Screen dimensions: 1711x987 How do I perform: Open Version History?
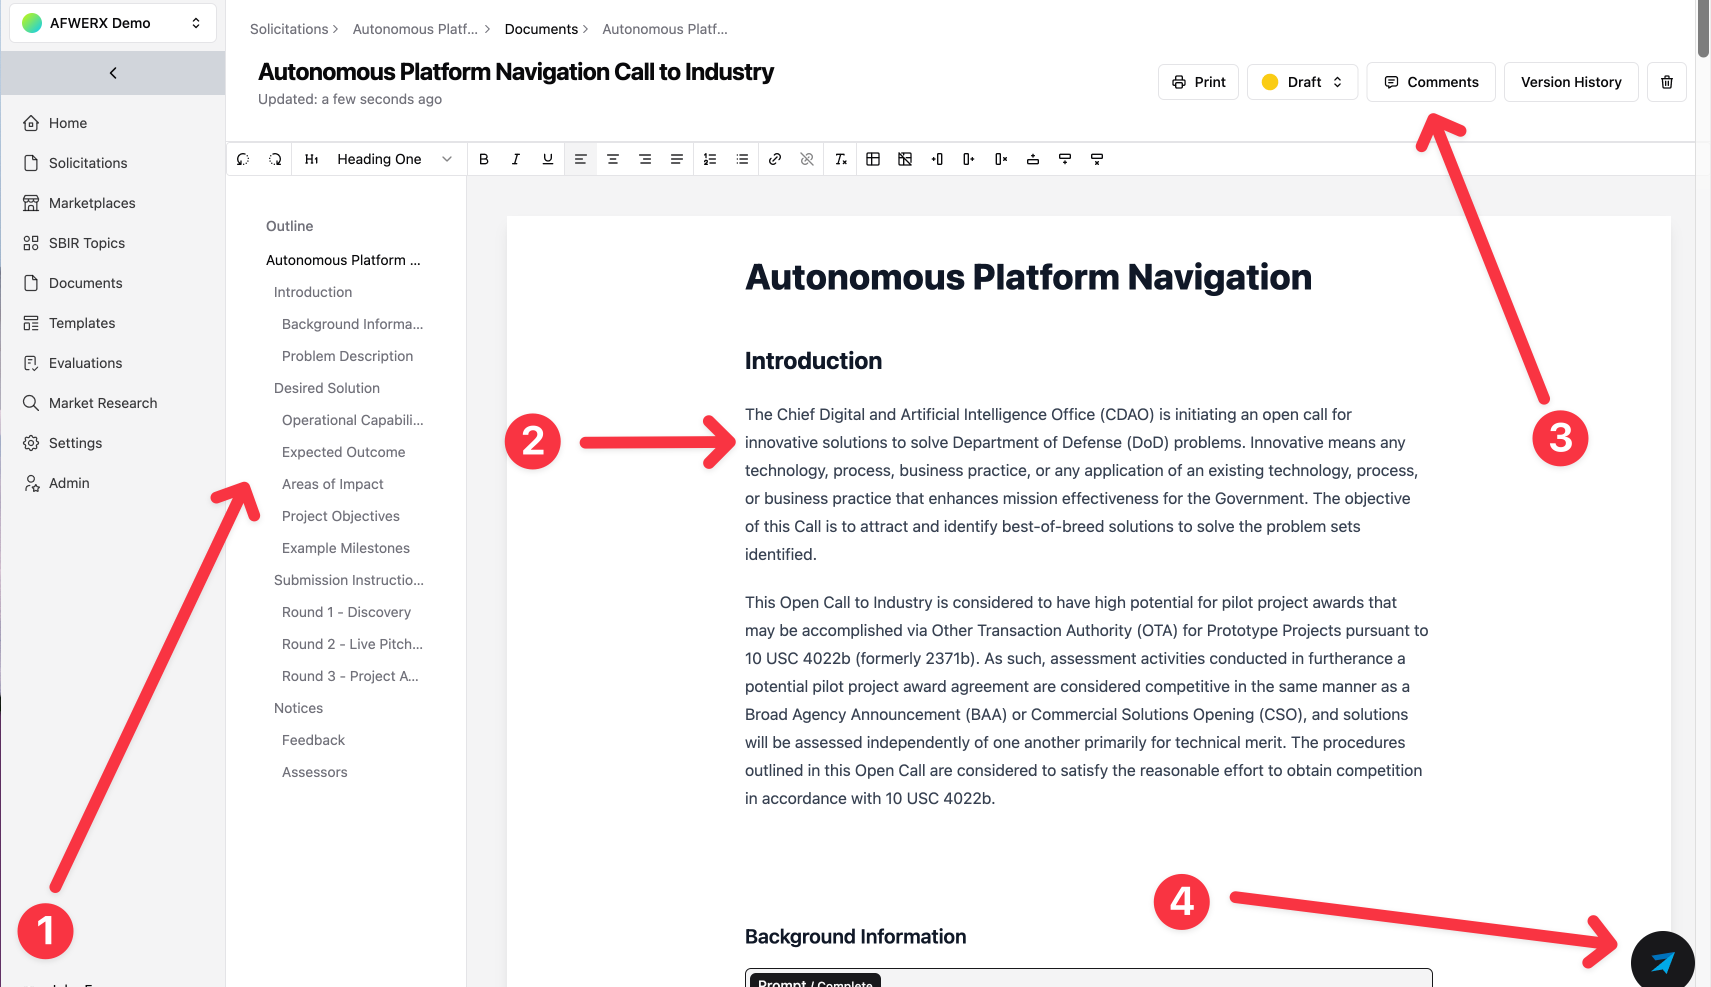pyautogui.click(x=1571, y=82)
